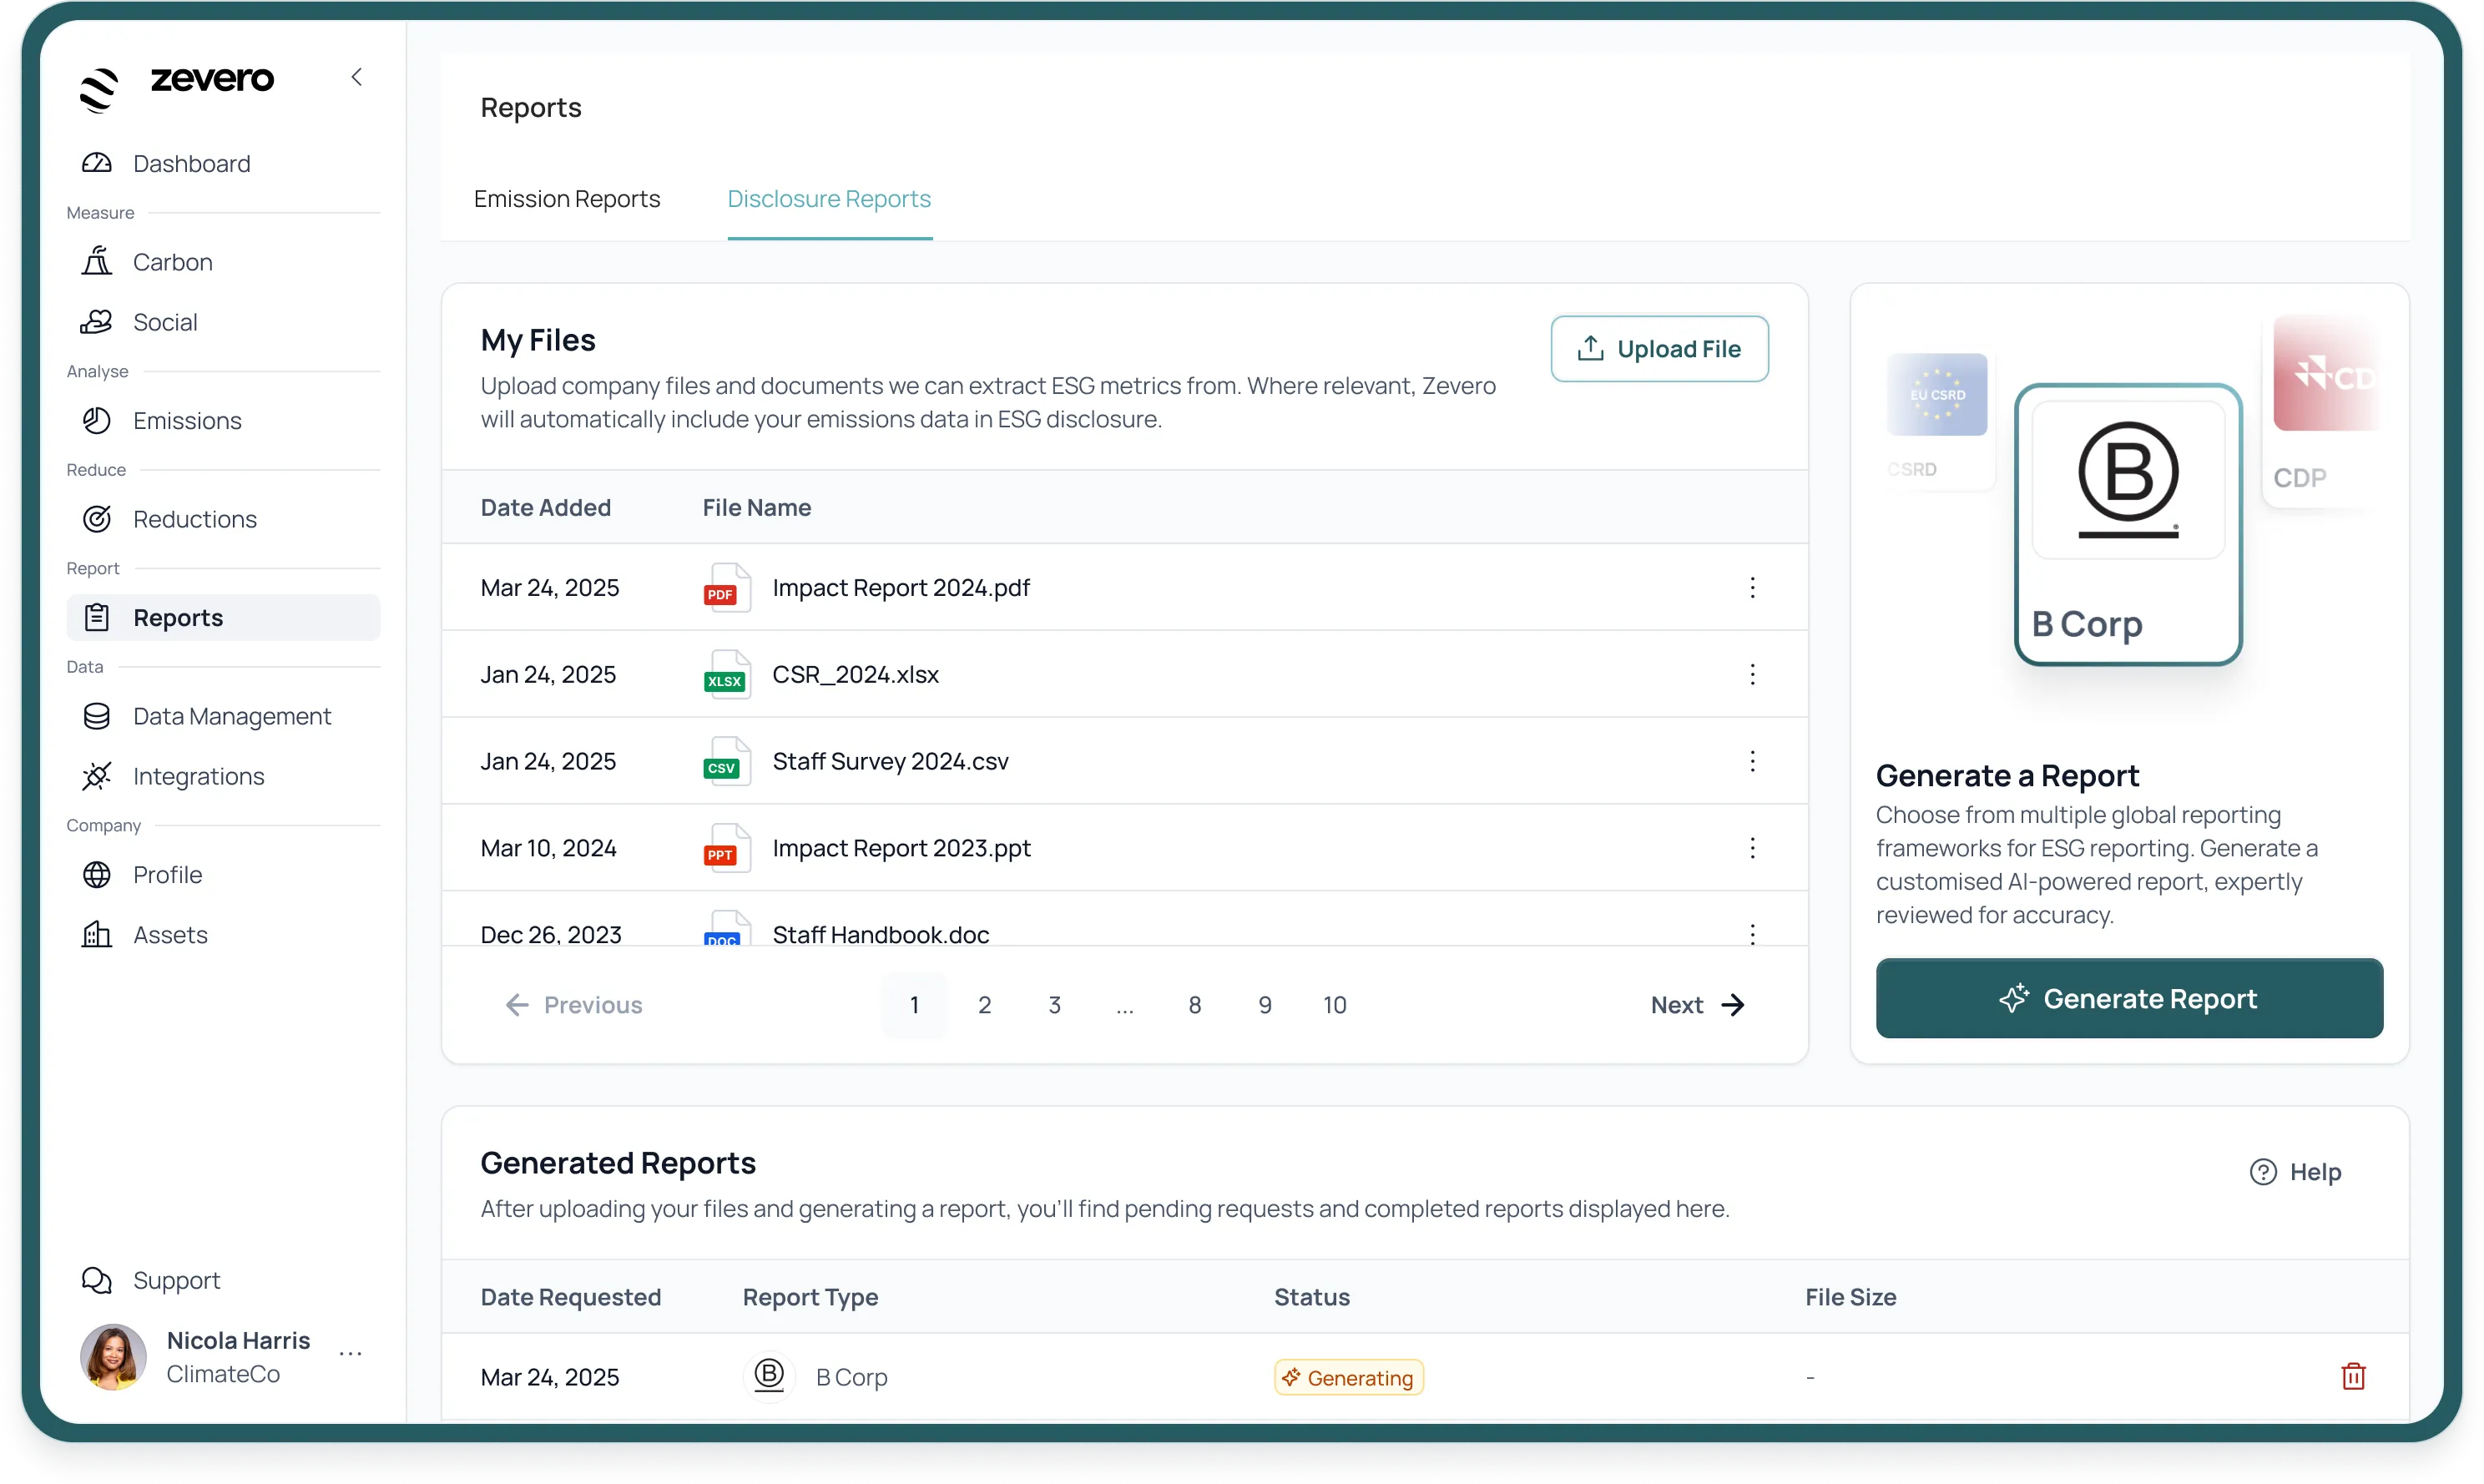The width and height of the screenshot is (2484, 1484).
Task: Open Nicola Harris account options
Action: [350, 1354]
